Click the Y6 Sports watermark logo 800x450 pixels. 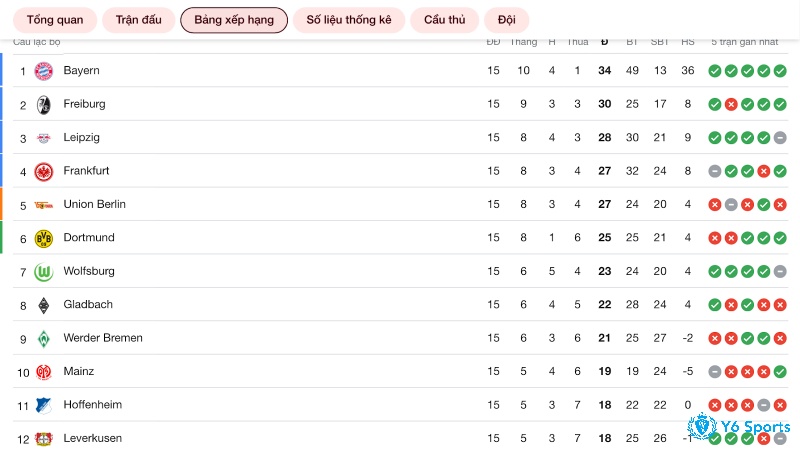(x=739, y=427)
